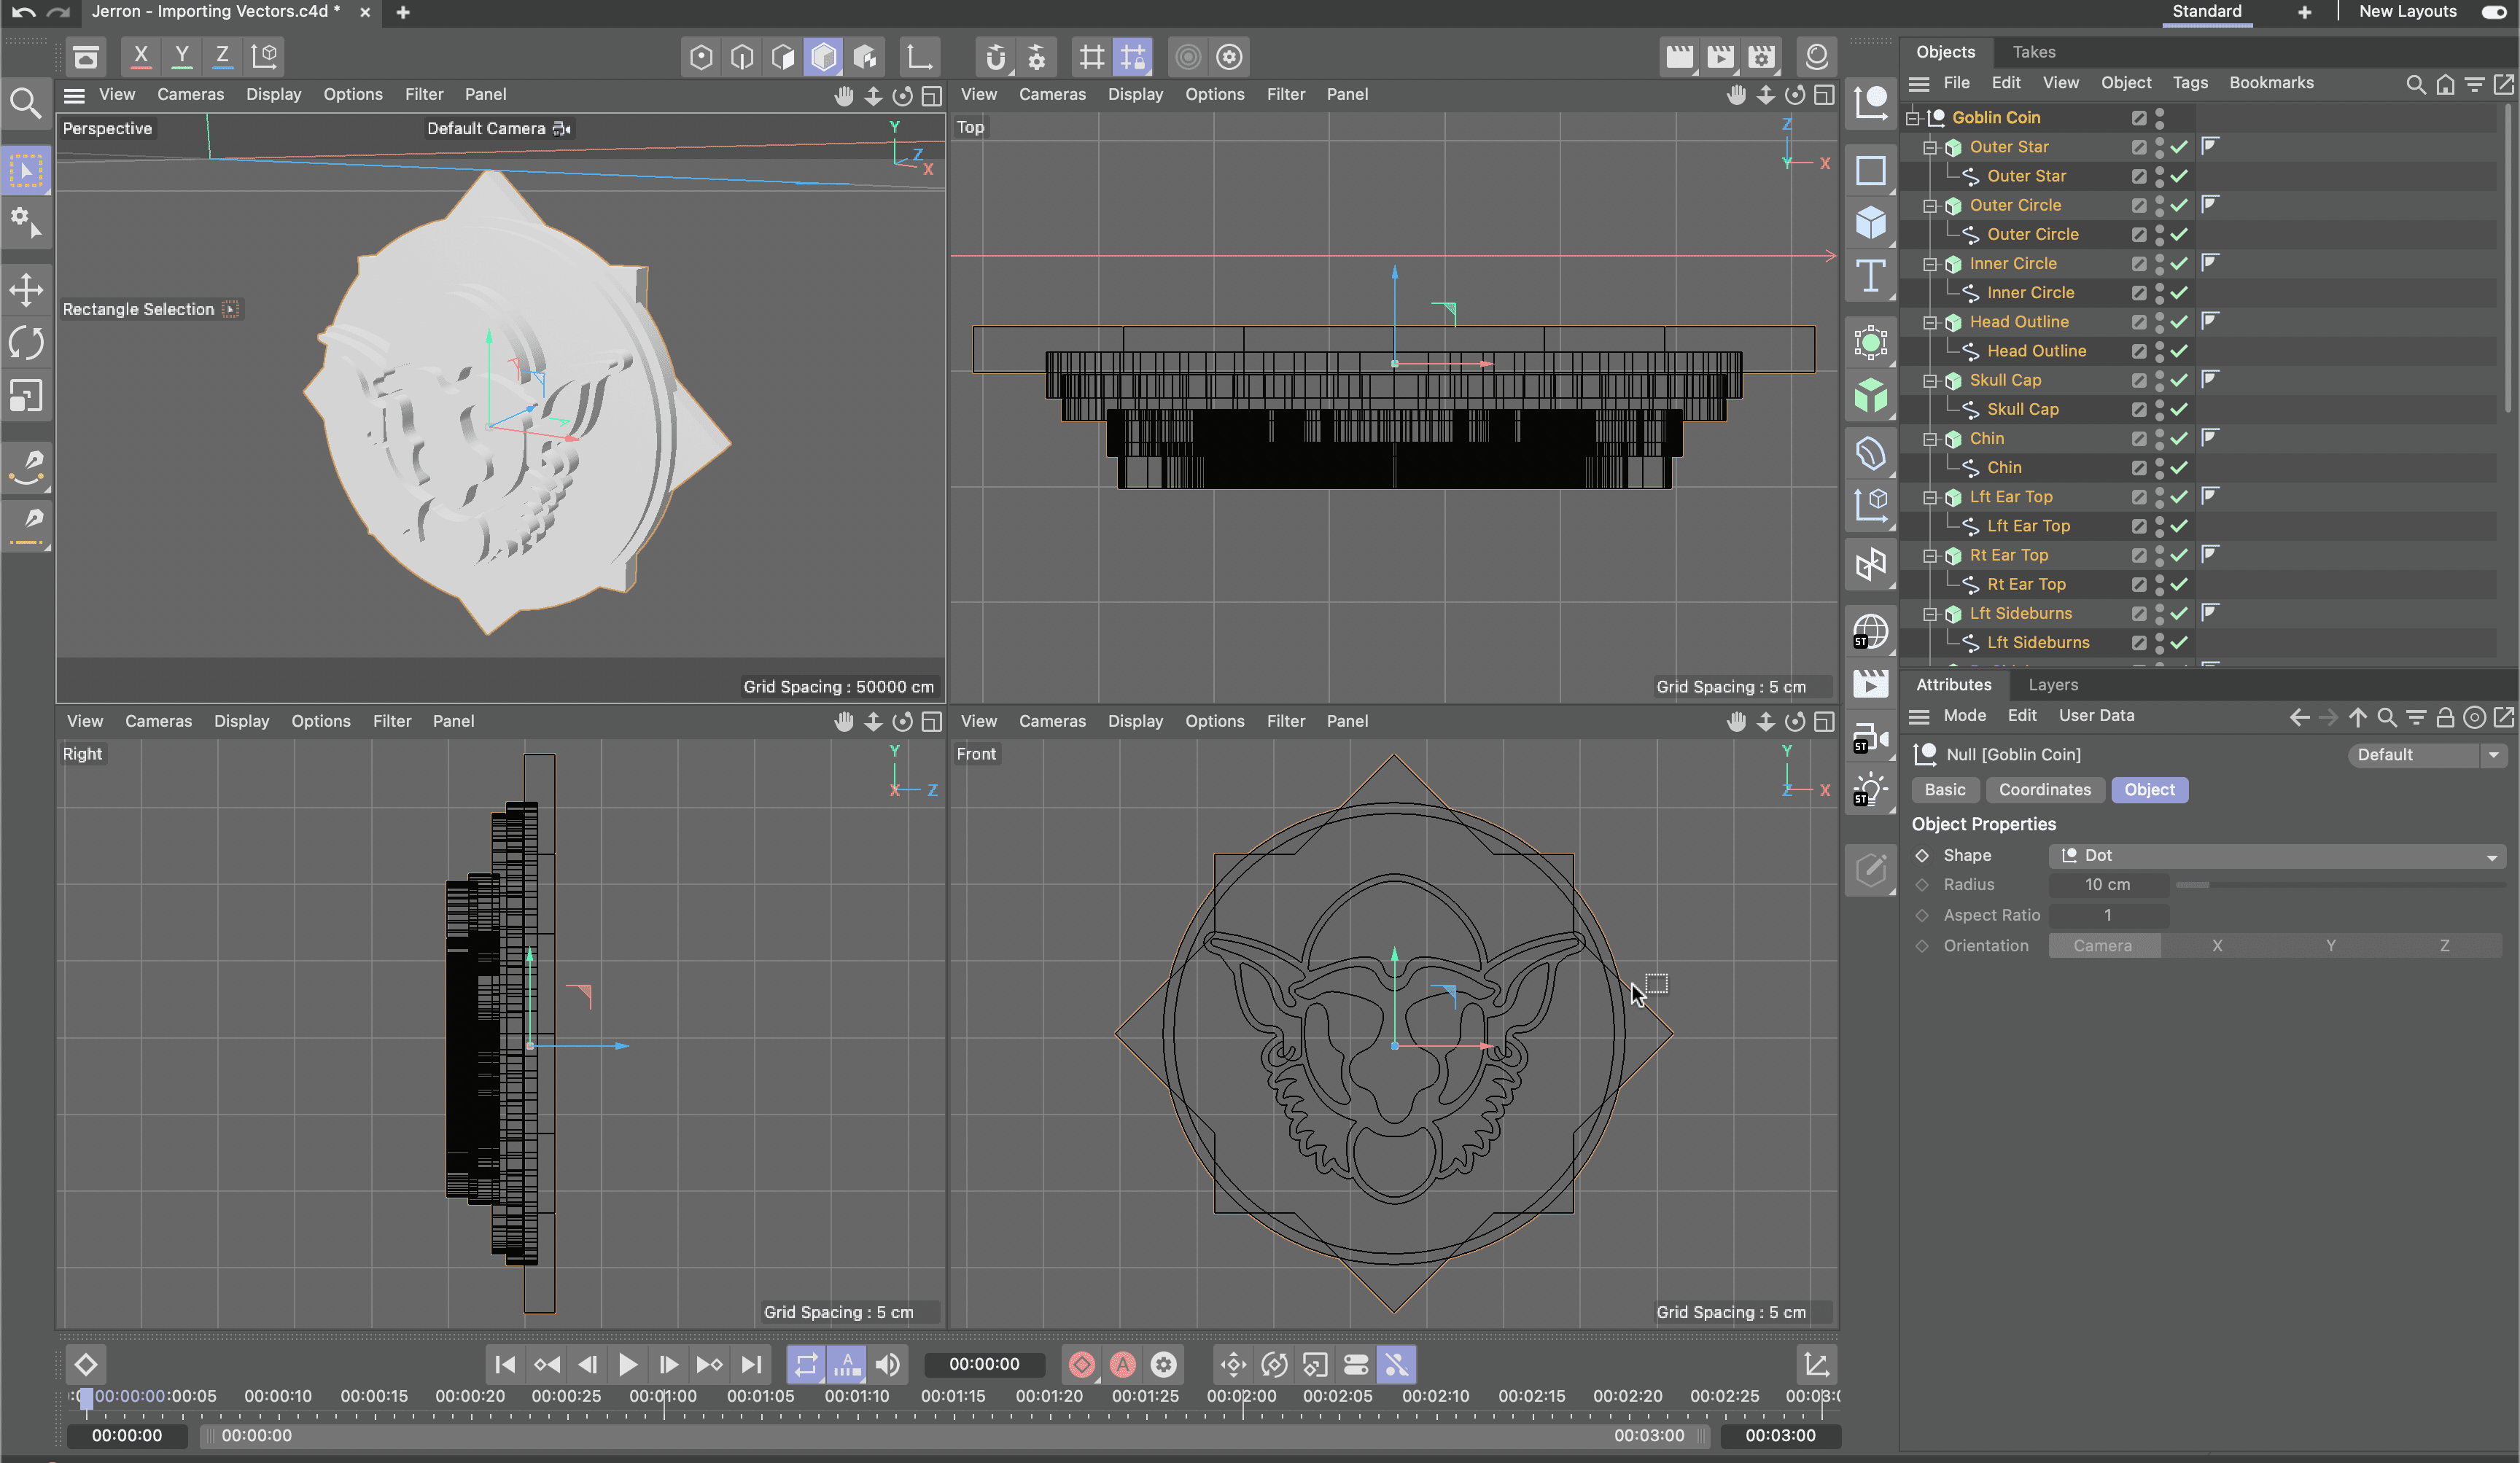Click the Text spline tool icon

[x=1870, y=275]
